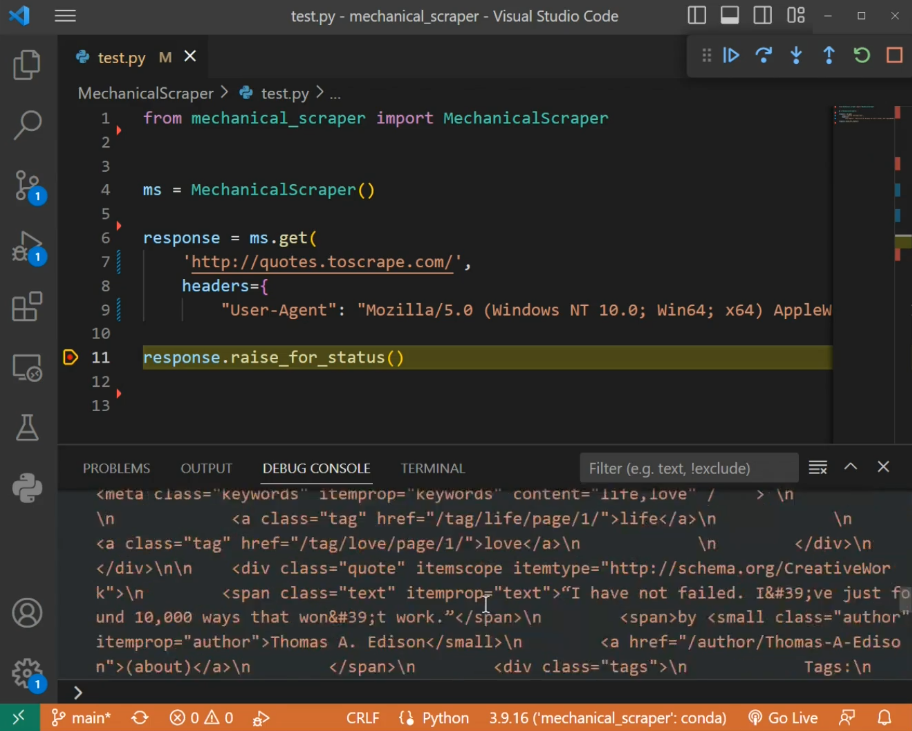Click Continue in the debug toolbar
912x731 pixels.
[x=731, y=55]
